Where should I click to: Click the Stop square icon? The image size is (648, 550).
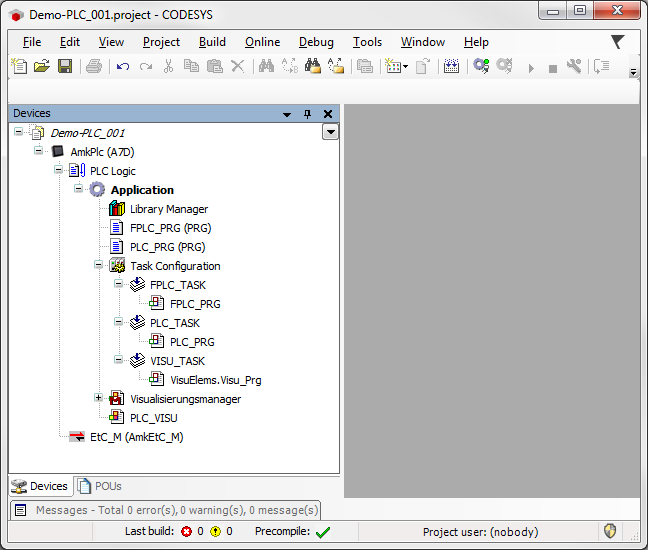(x=553, y=68)
